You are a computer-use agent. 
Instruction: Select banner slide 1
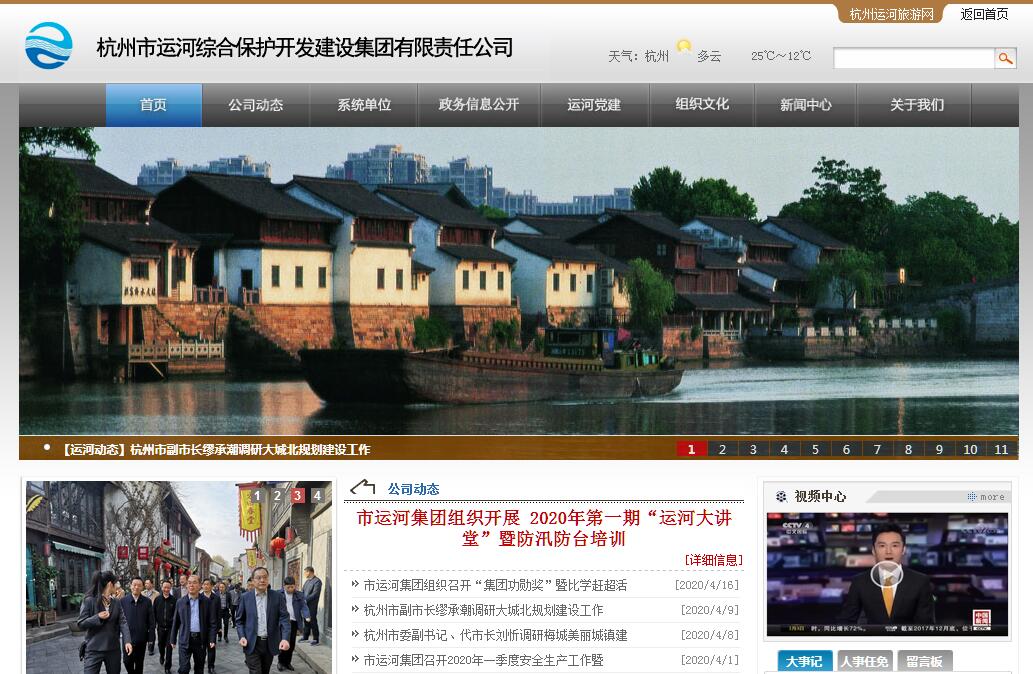coord(691,449)
